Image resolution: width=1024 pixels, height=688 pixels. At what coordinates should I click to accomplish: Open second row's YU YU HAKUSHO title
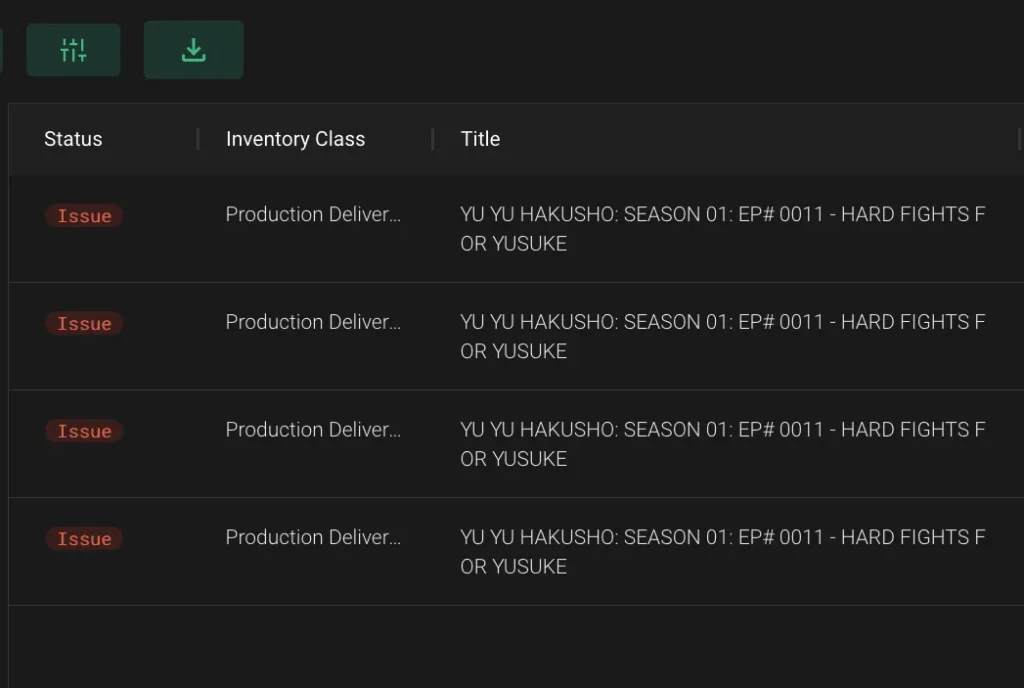point(722,336)
